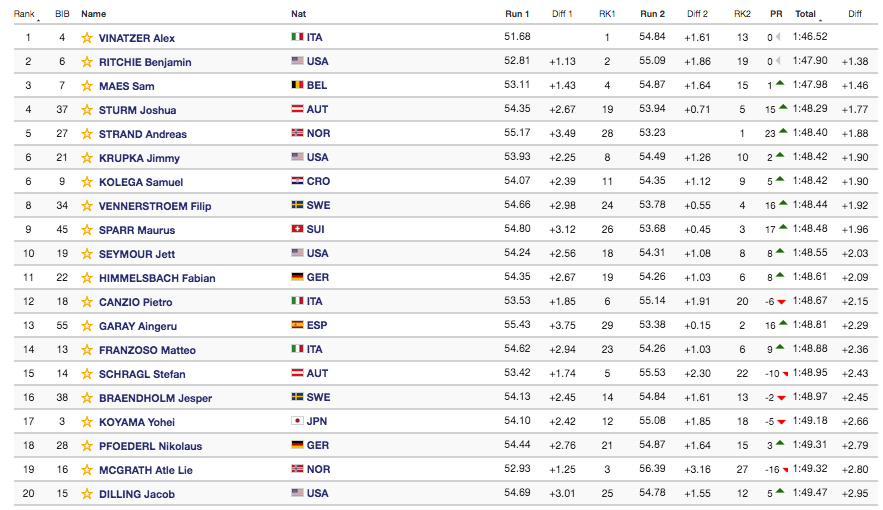
Task: Click the Nat column header
Action: tap(298, 14)
